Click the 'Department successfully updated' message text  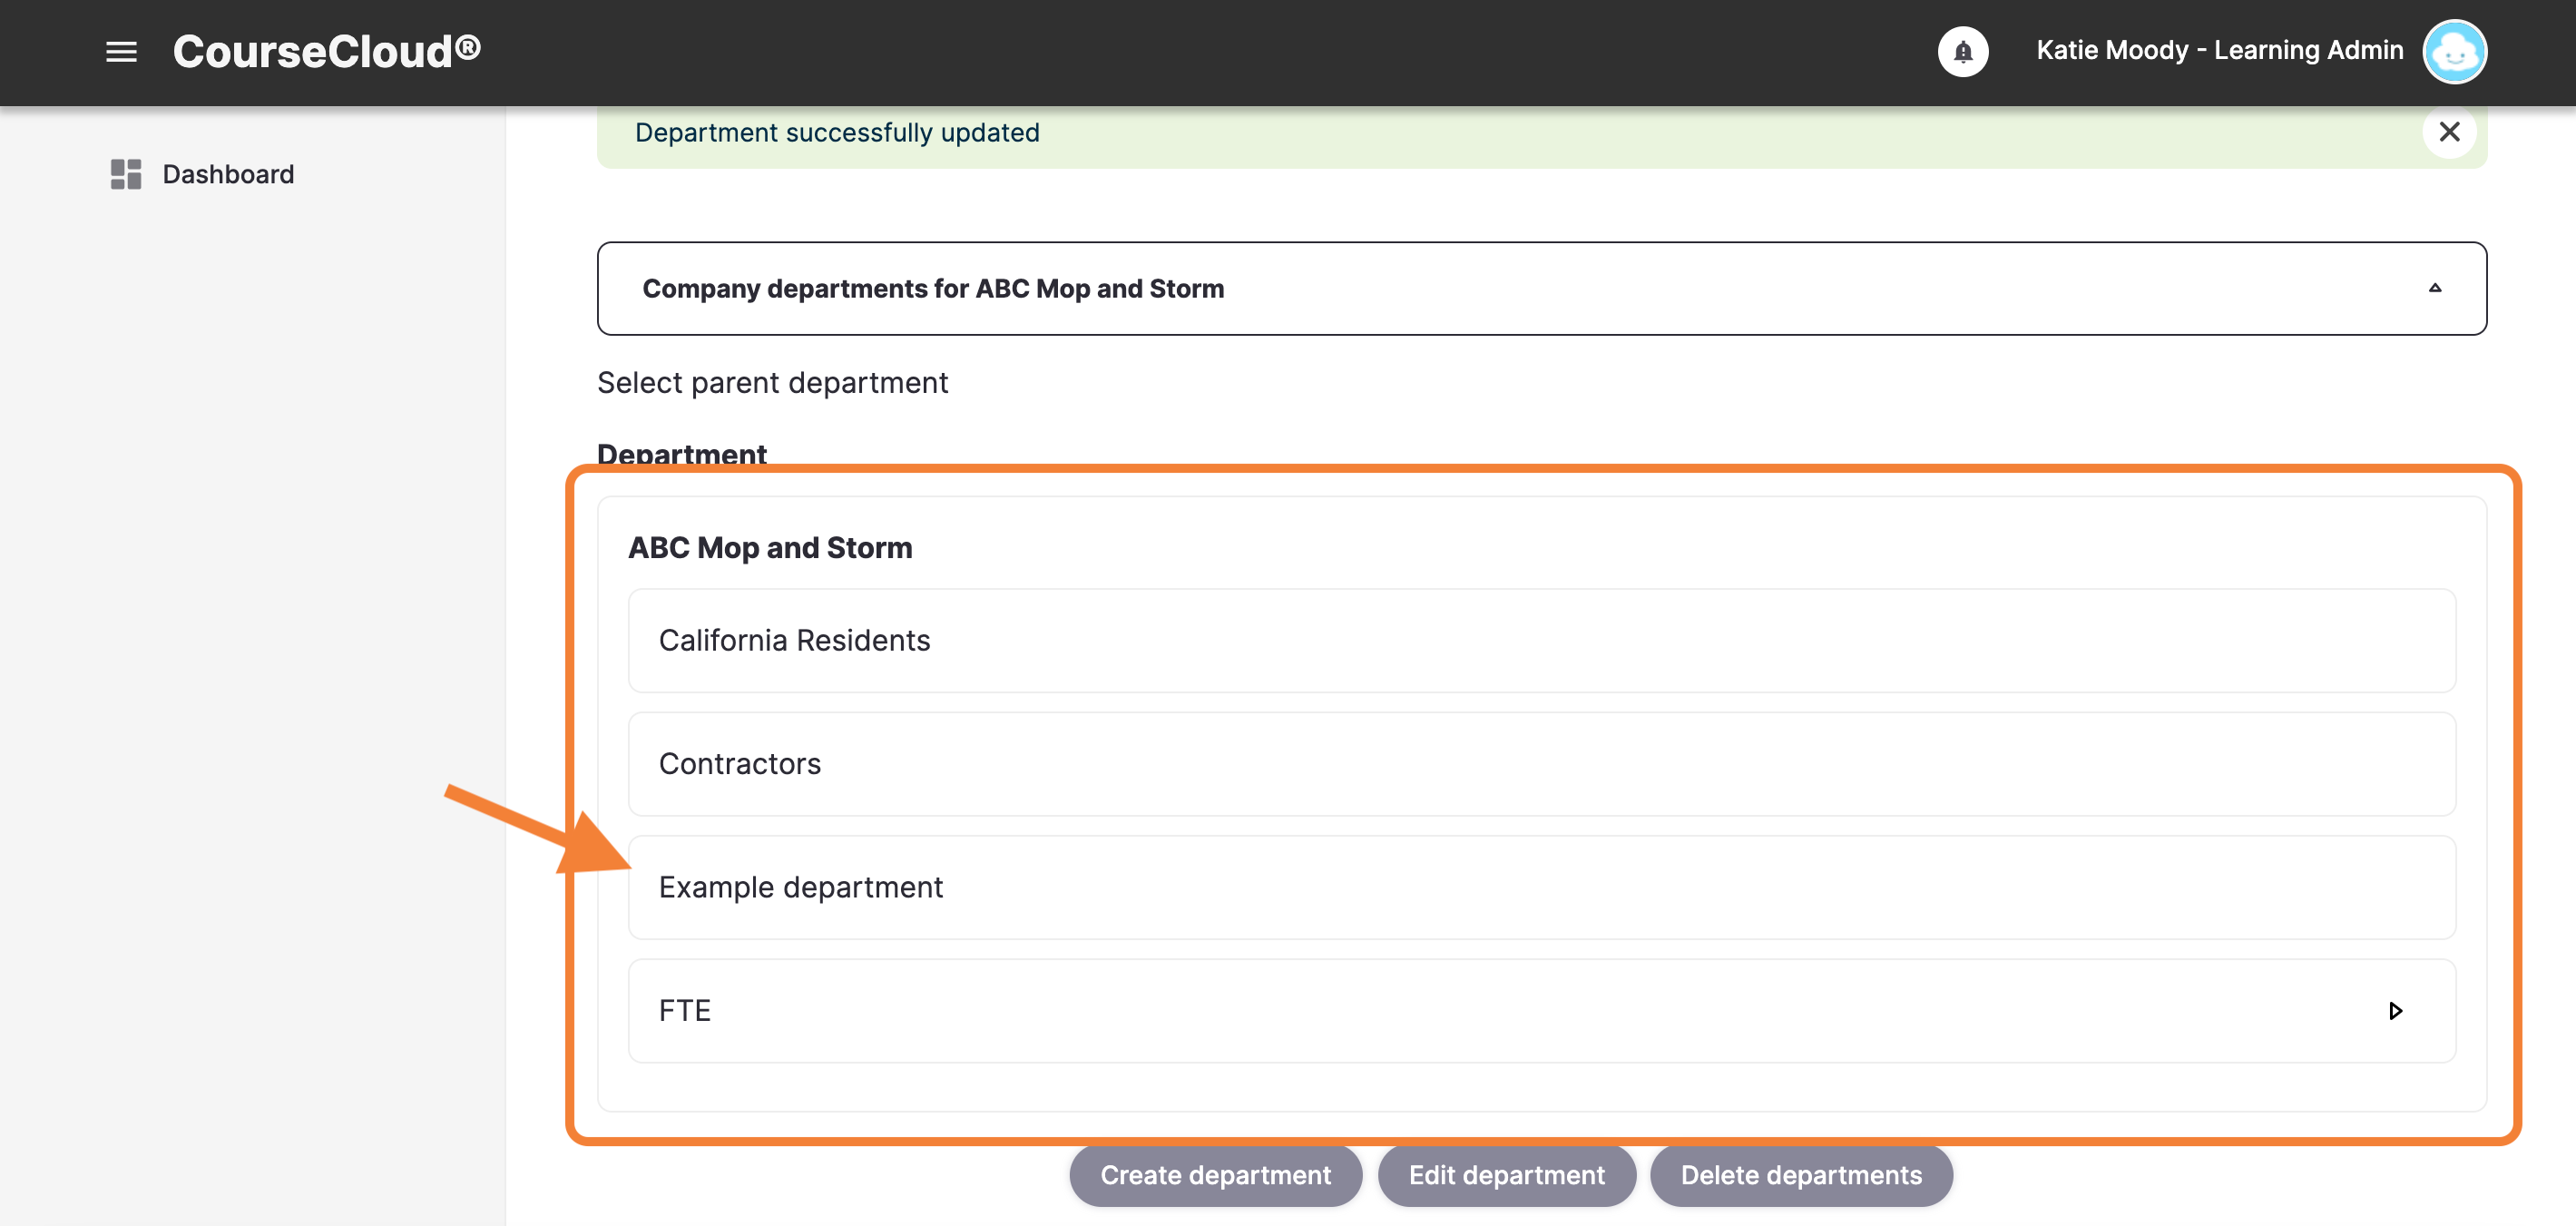coord(837,132)
